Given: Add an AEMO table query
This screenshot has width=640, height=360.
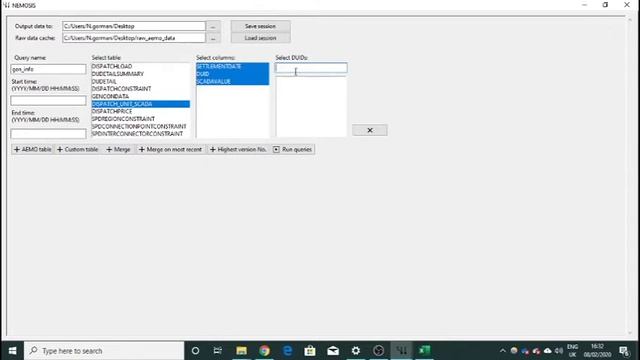Looking at the screenshot, I should 33,149.
